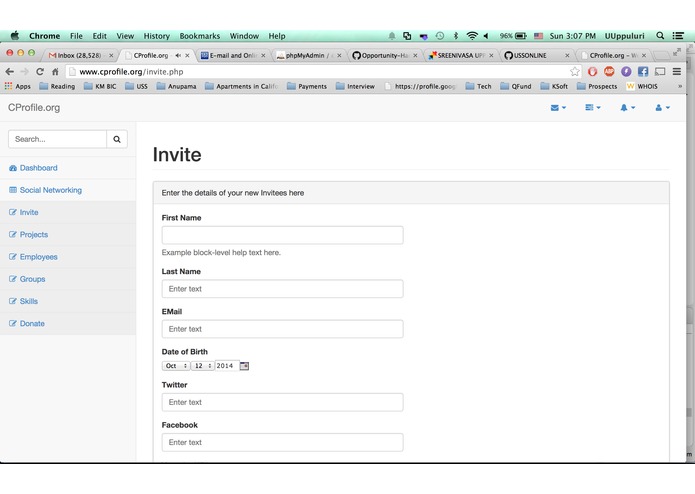
Task: Open the Reading bookmarks folder
Action: 57,86
